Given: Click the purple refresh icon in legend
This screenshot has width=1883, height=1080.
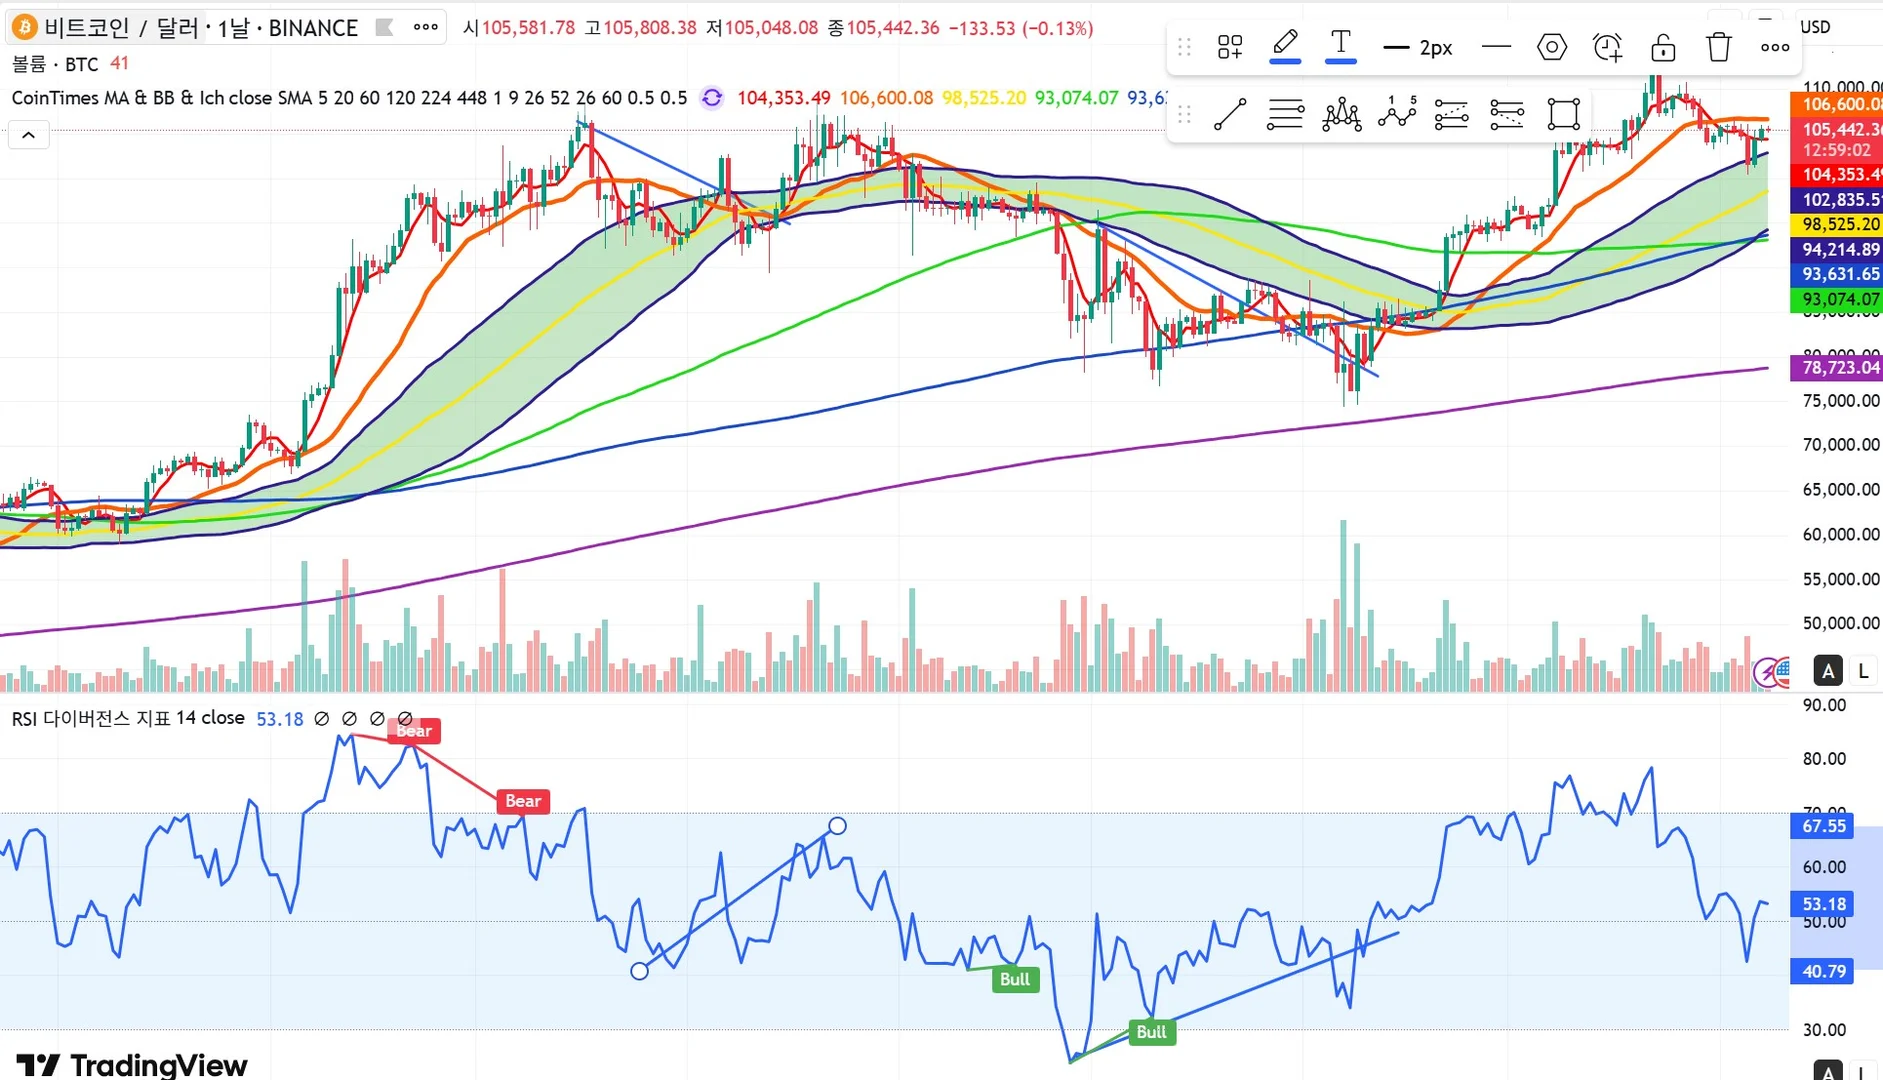Looking at the screenshot, I should coord(712,98).
